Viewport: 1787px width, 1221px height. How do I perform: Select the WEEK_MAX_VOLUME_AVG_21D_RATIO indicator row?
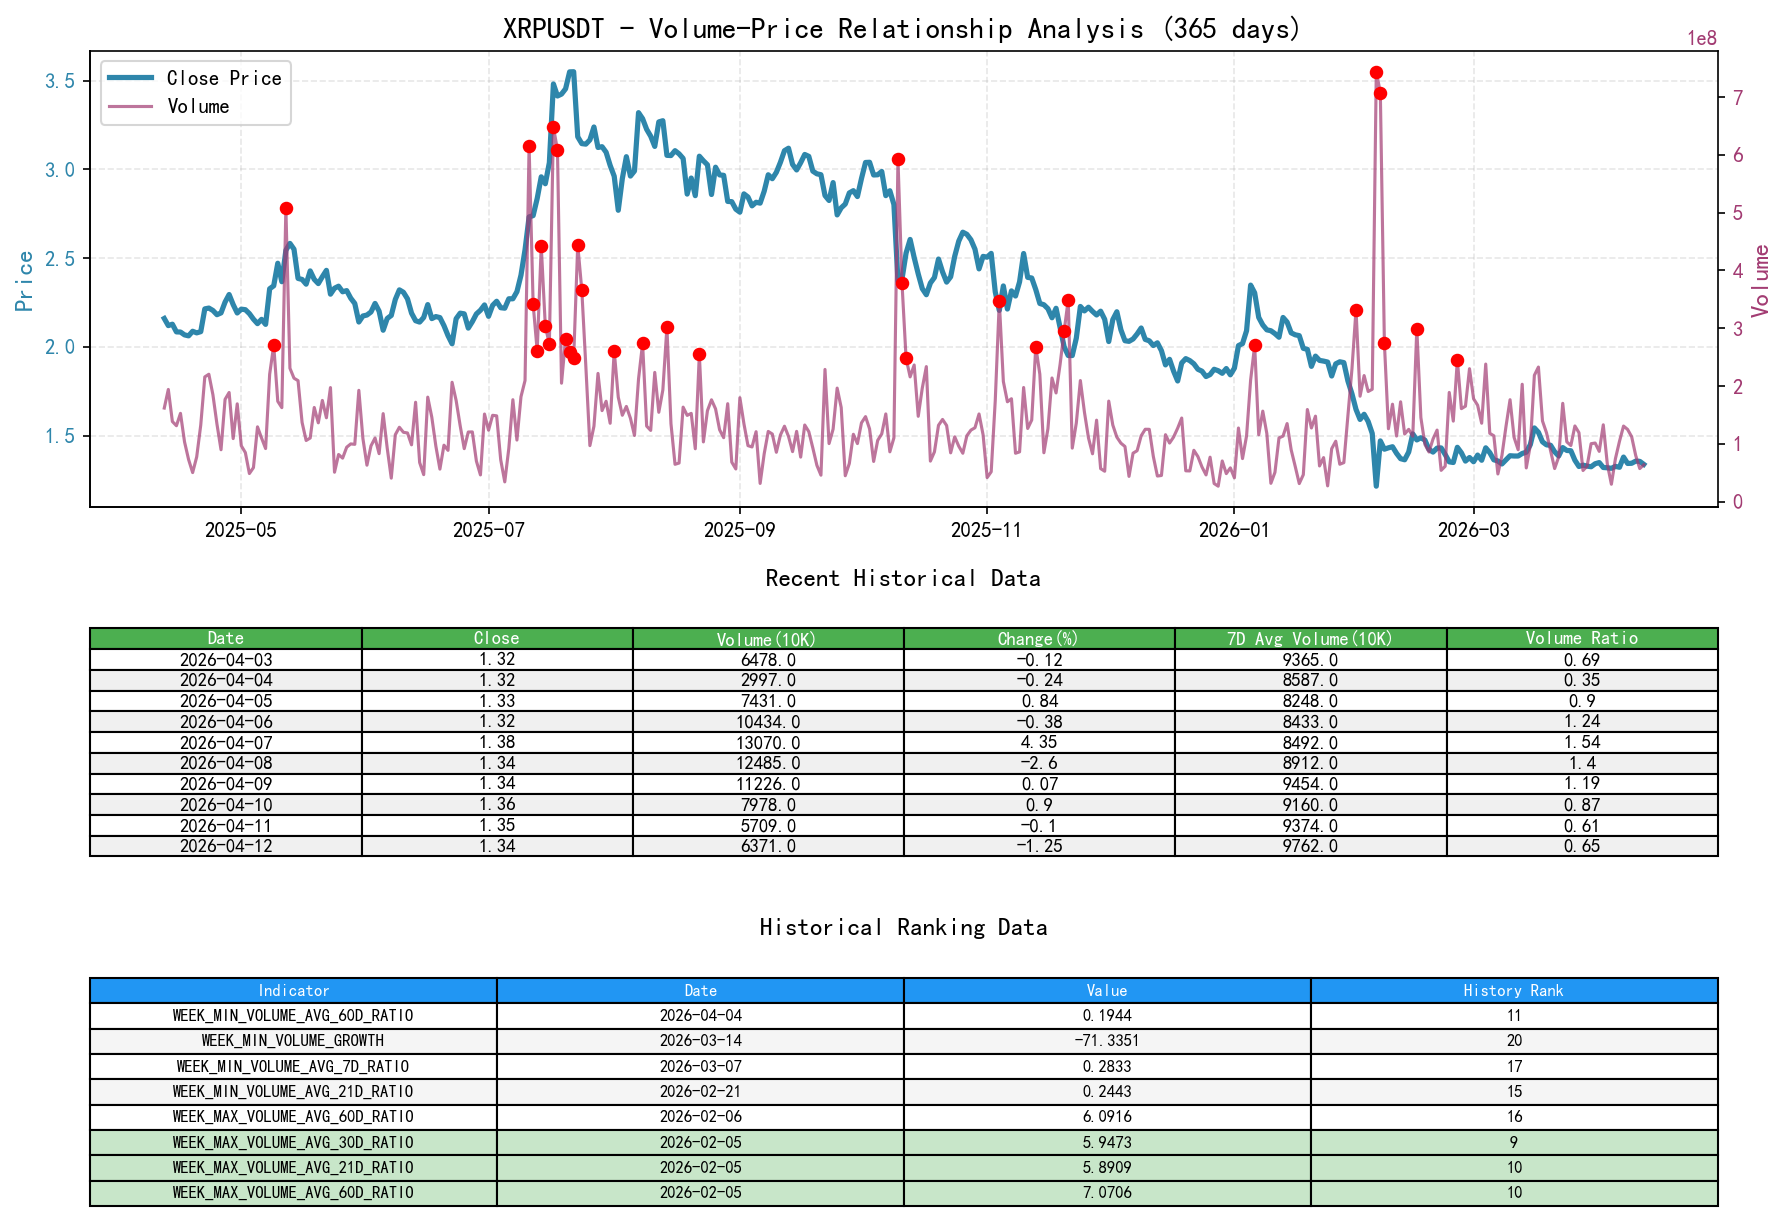coord(903,1168)
